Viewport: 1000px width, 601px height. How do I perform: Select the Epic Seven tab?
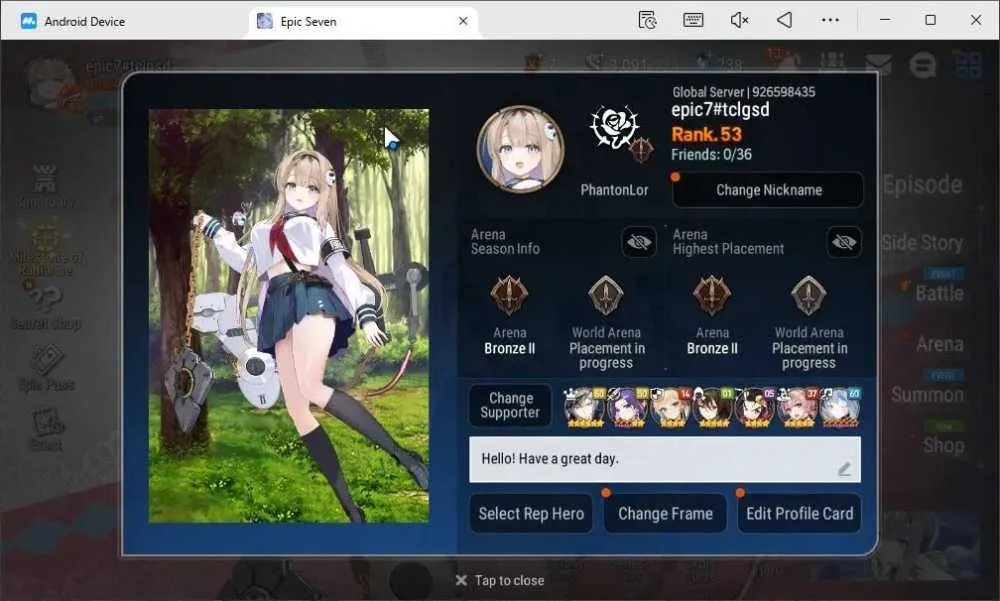tap(362, 21)
